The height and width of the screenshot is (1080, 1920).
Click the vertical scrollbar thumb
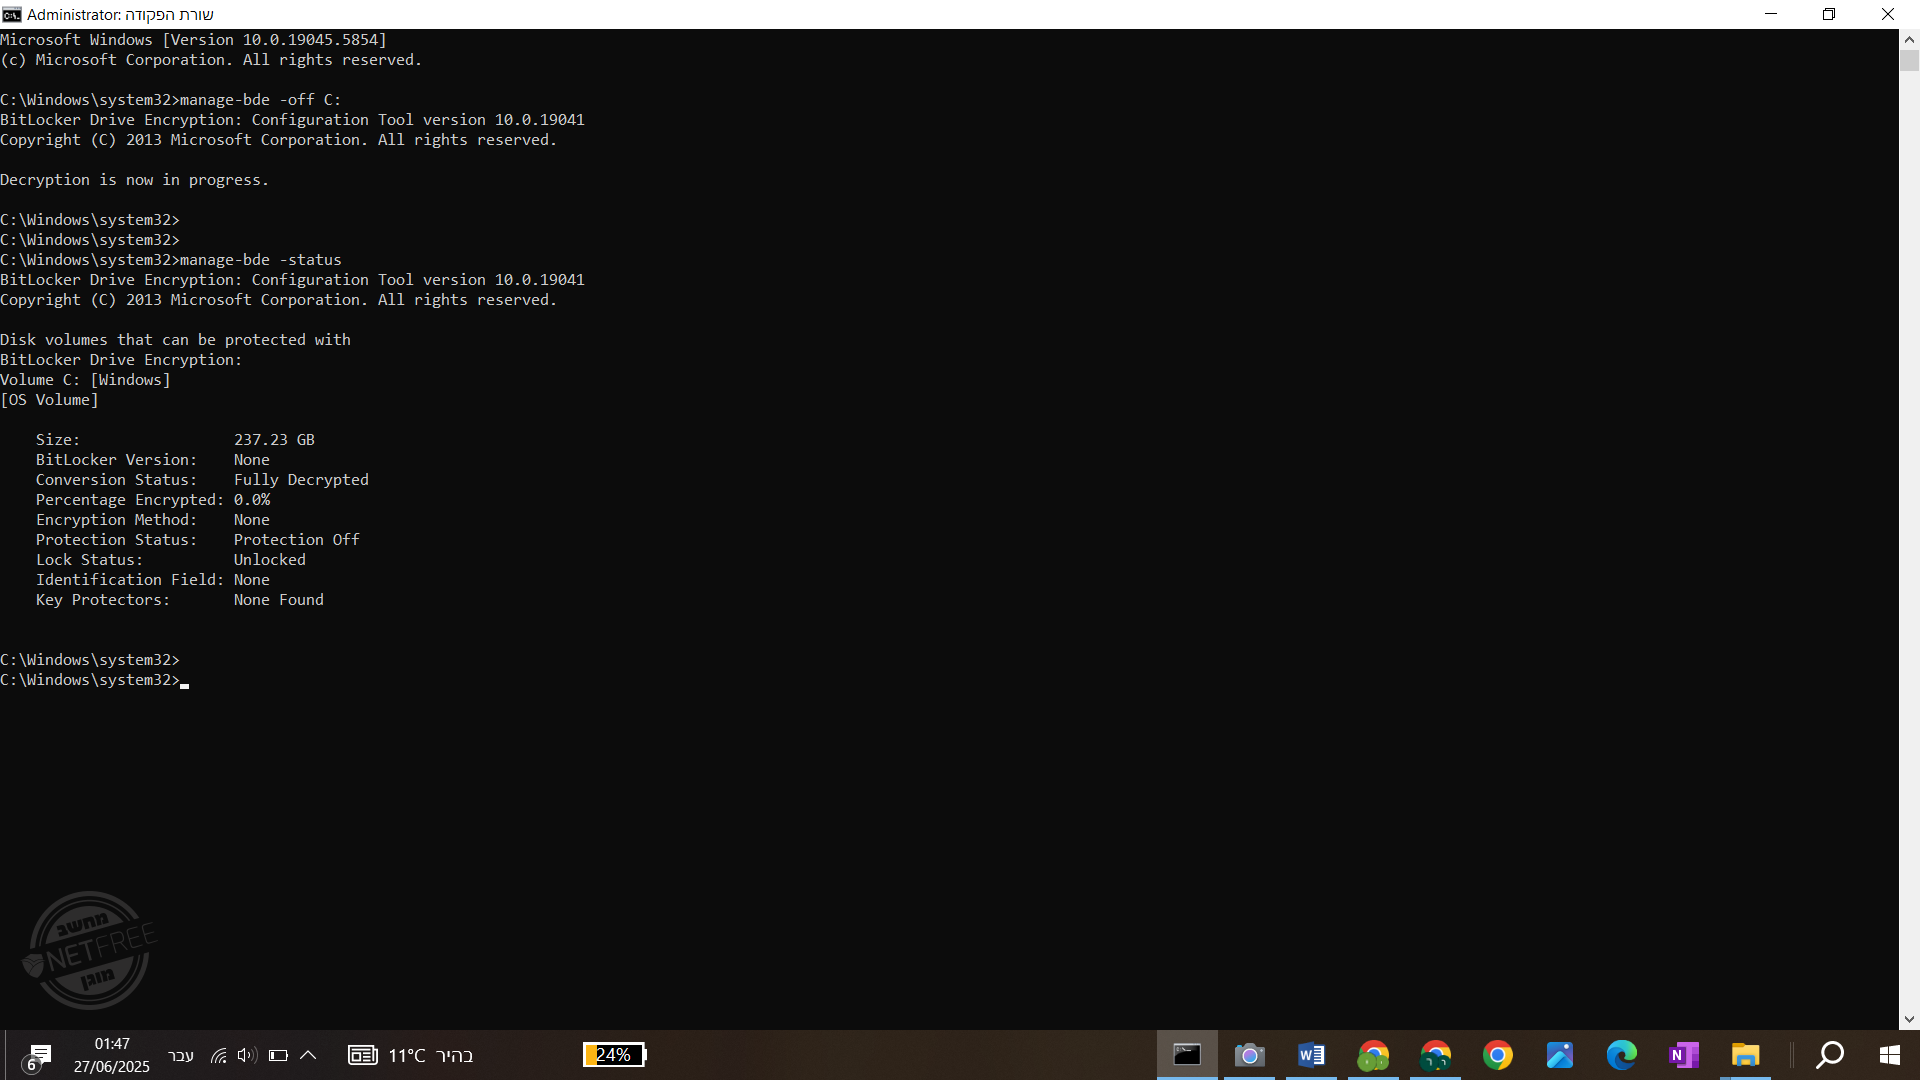coord(1909,60)
